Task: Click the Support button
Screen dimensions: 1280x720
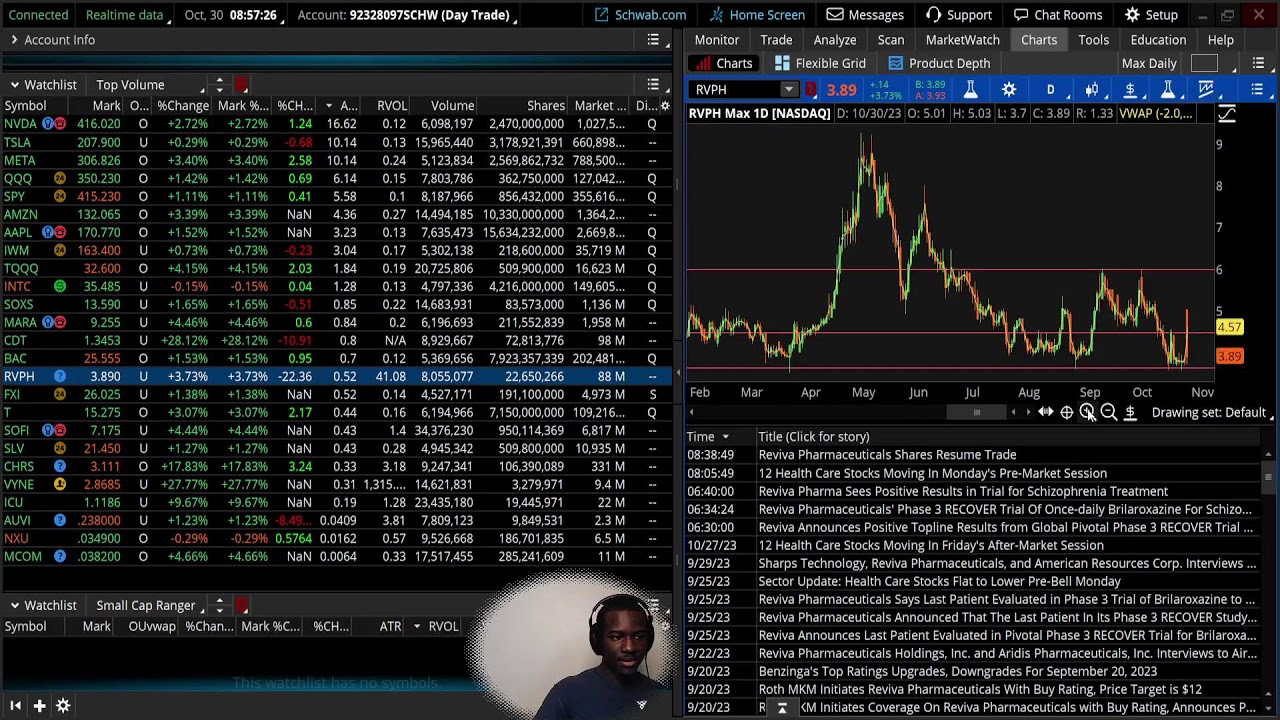Action: [959, 15]
